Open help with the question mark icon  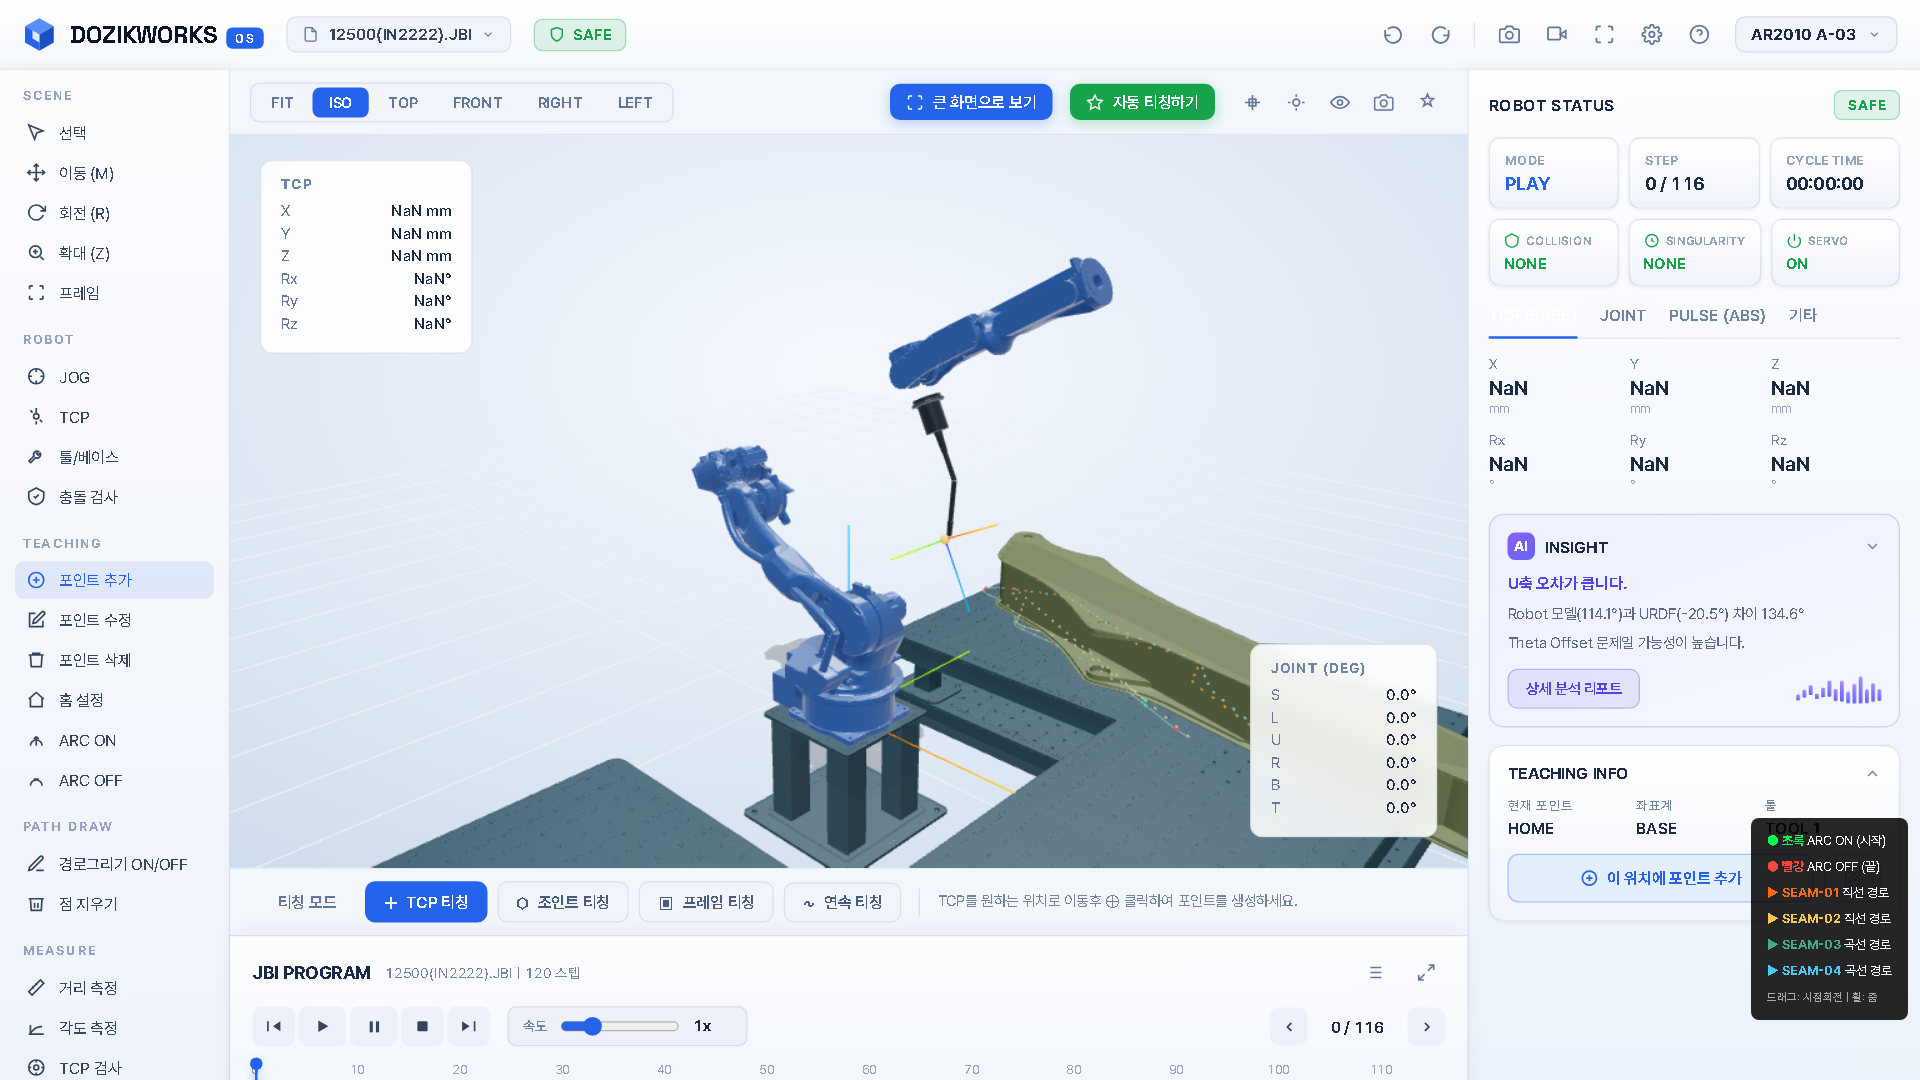click(x=1699, y=35)
